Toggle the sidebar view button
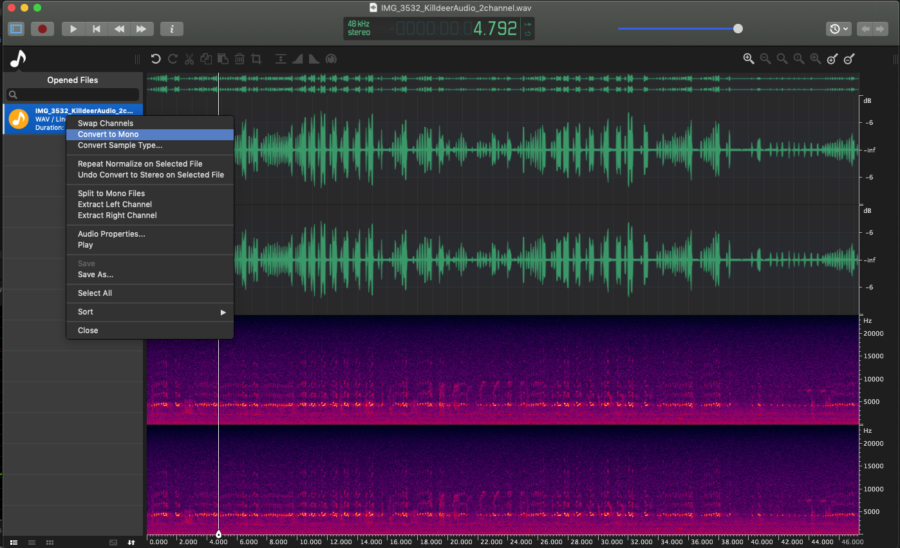The width and height of the screenshot is (900, 548). [x=16, y=29]
